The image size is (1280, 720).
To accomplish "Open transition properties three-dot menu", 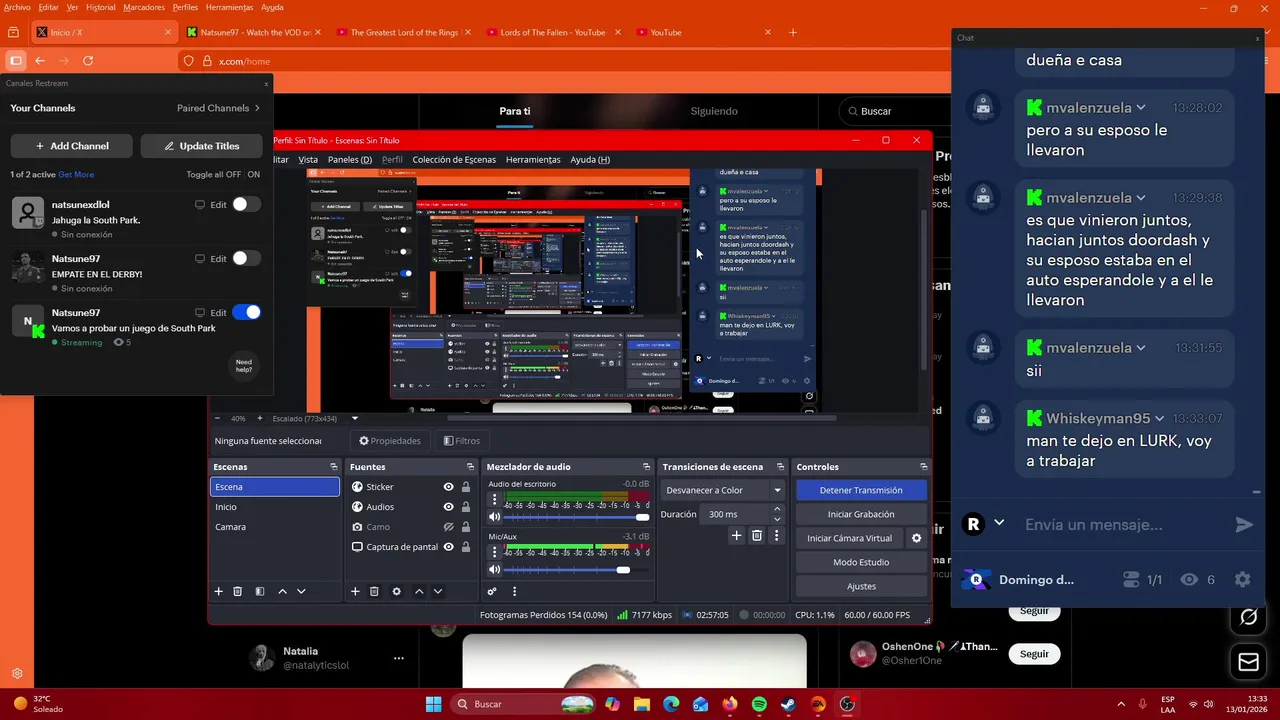I will tap(776, 536).
